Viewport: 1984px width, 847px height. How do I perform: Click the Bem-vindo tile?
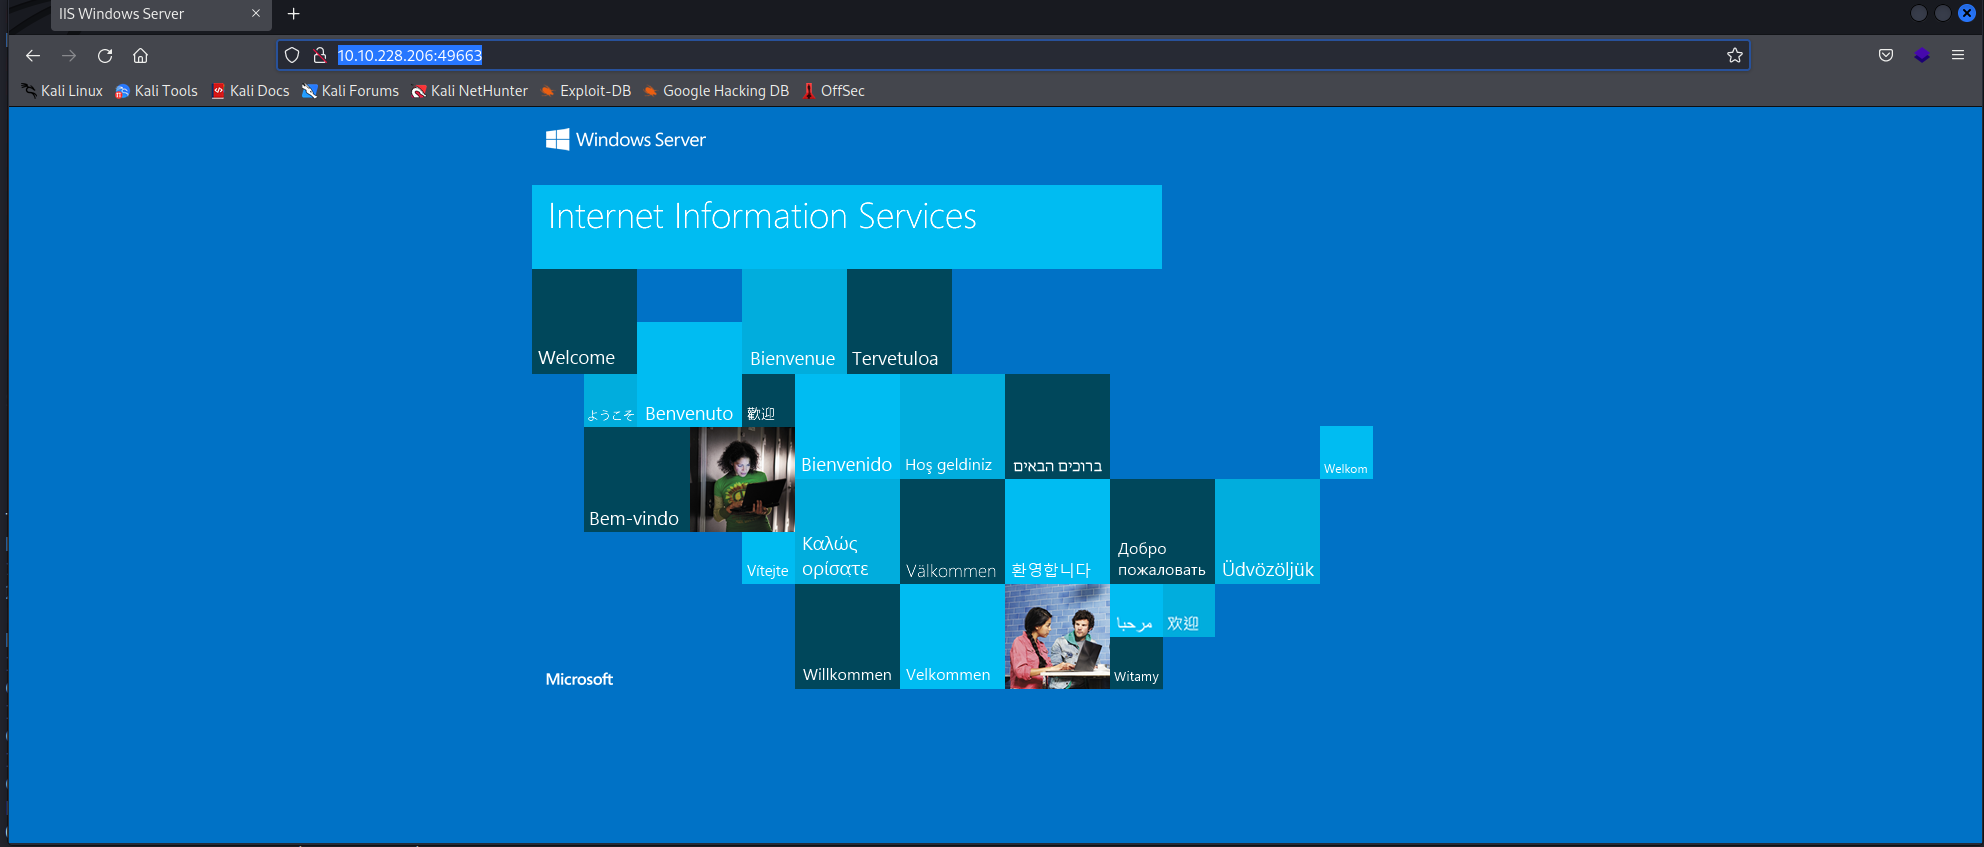[x=637, y=480]
